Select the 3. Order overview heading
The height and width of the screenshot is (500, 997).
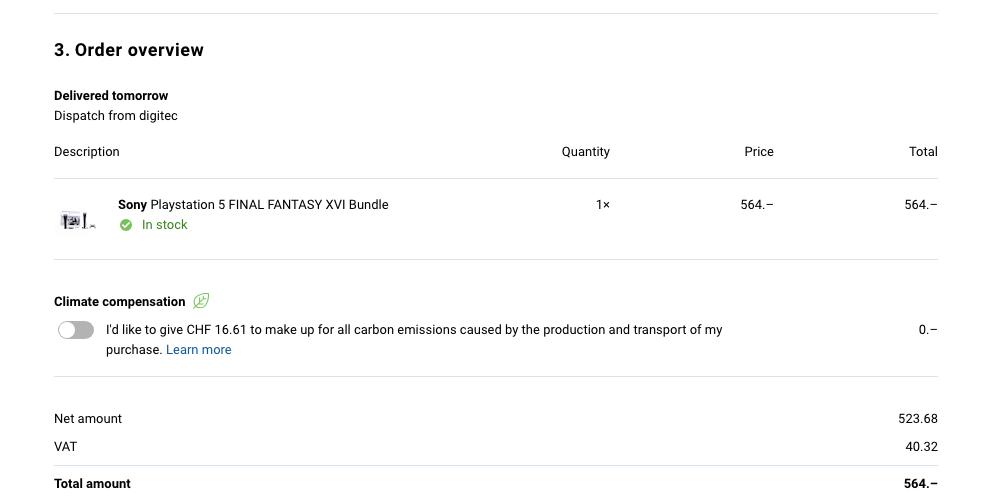tap(129, 50)
